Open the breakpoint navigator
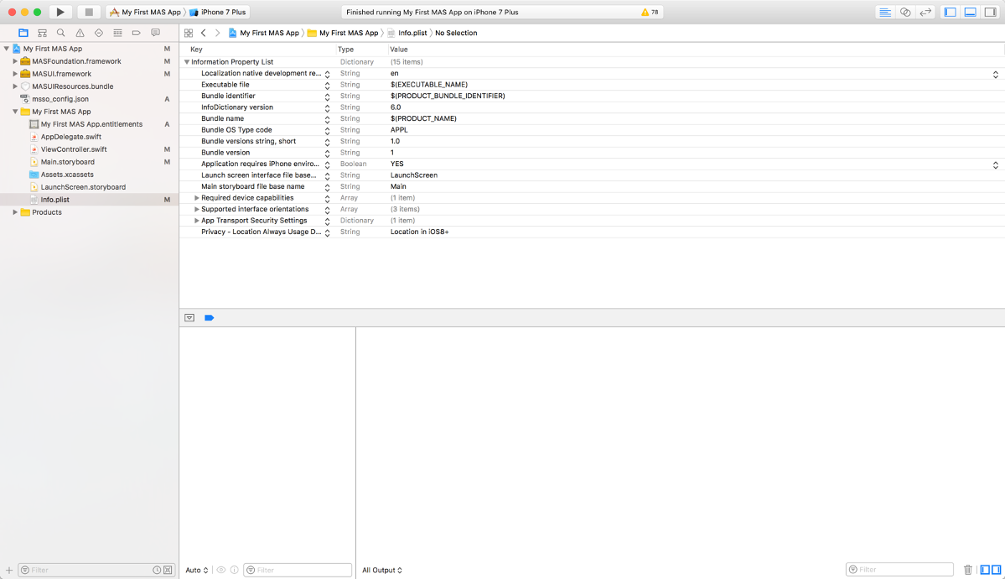Viewport: 1005px width, 579px height. pos(136,33)
